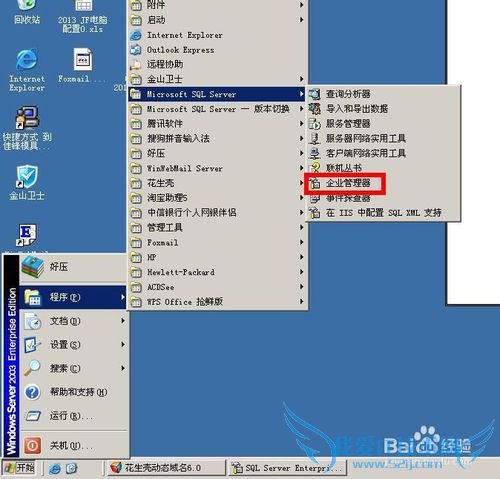Click the 运行 run dialog icon
500x479 pixels.
[32, 415]
